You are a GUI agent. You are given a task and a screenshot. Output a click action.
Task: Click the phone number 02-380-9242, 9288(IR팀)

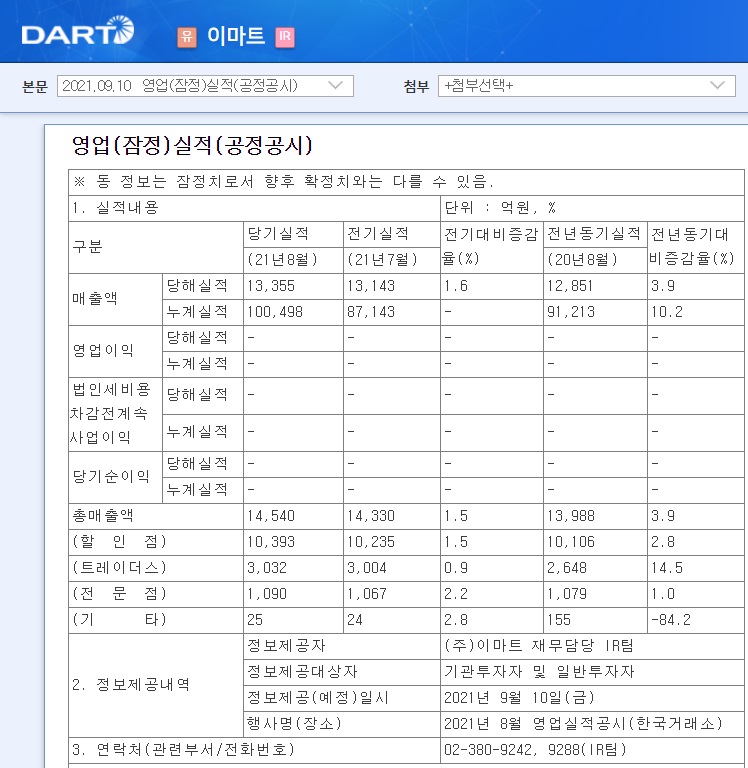tap(535, 749)
